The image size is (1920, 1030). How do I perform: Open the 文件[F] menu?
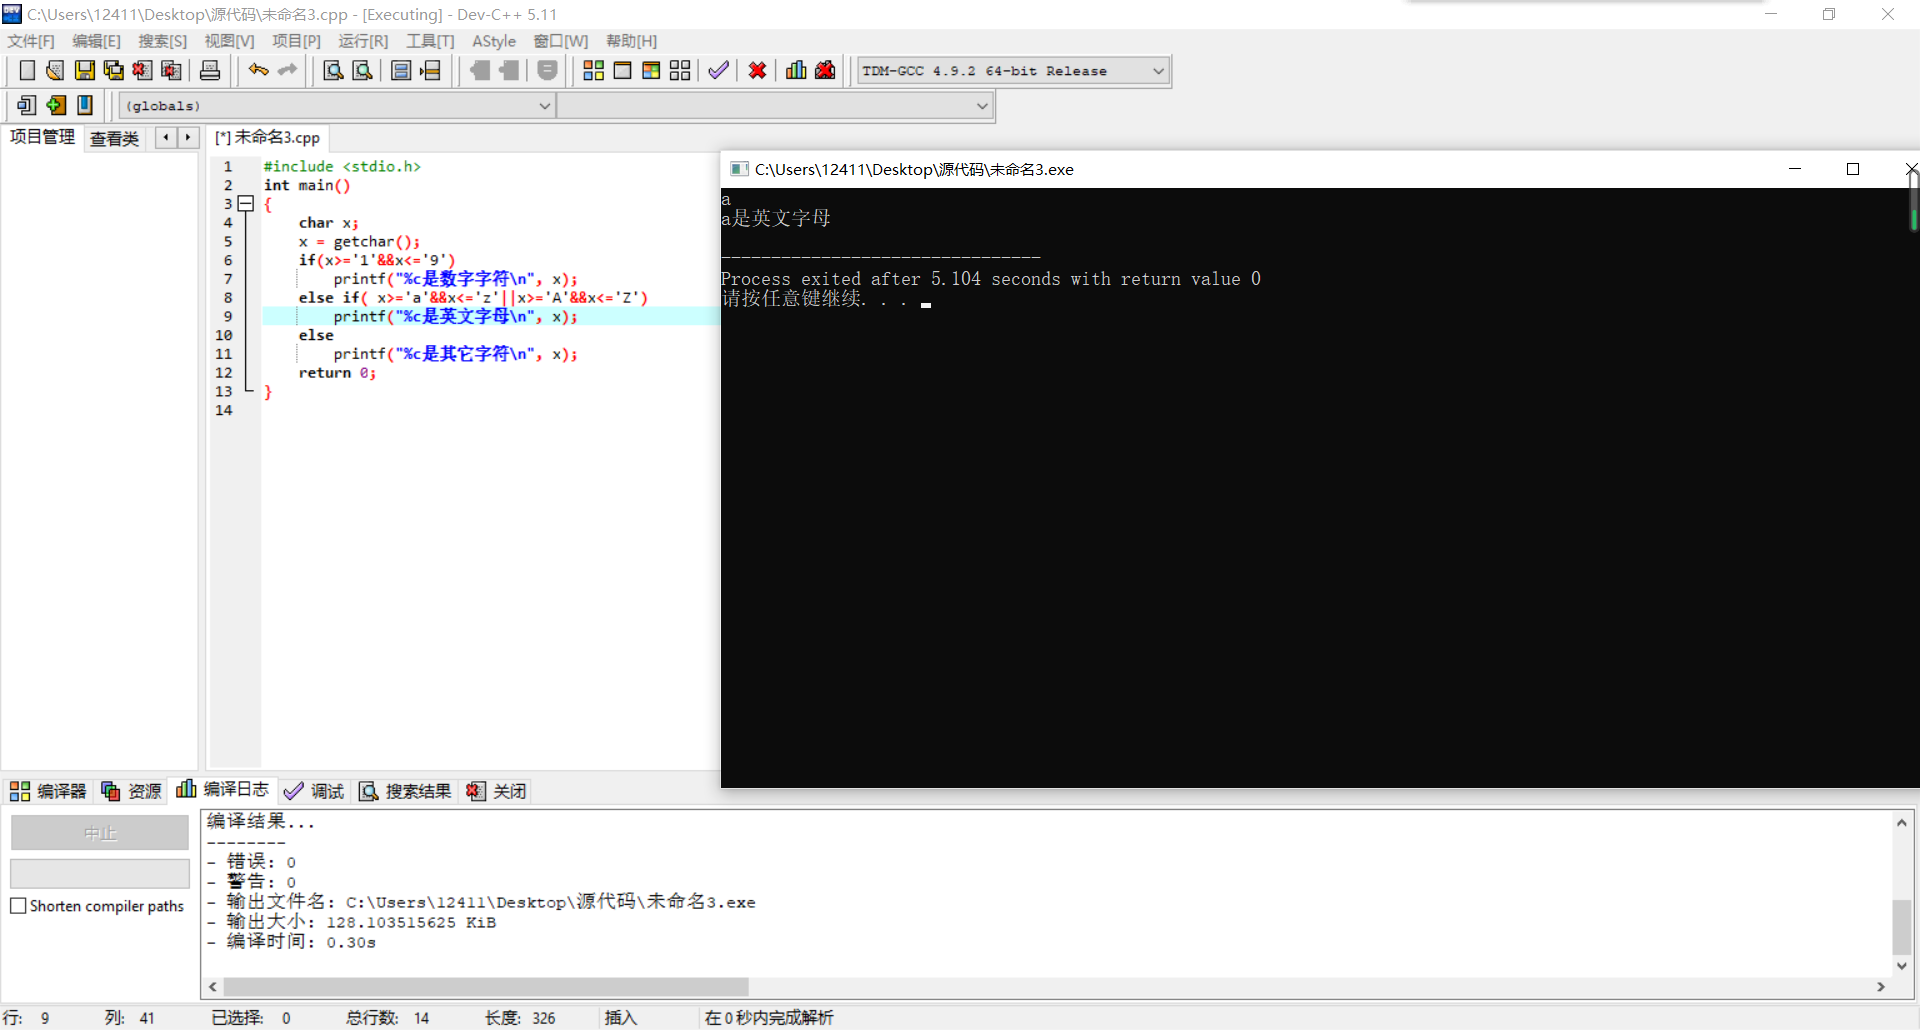31,41
